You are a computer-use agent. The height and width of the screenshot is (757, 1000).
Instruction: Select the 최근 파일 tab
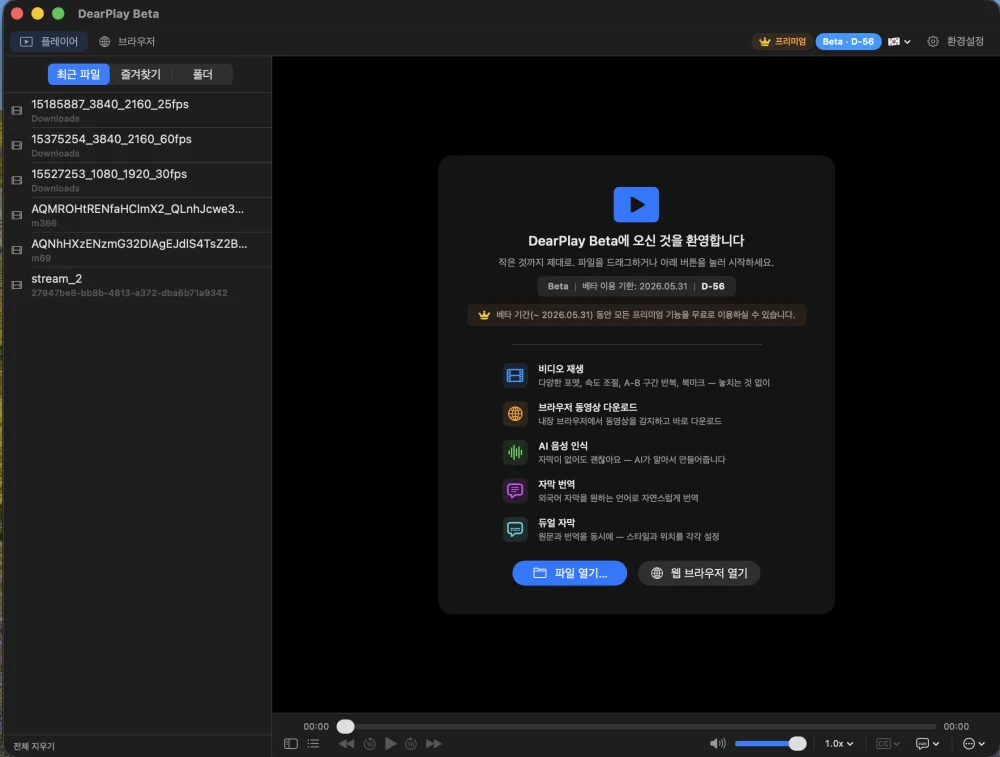click(78, 74)
